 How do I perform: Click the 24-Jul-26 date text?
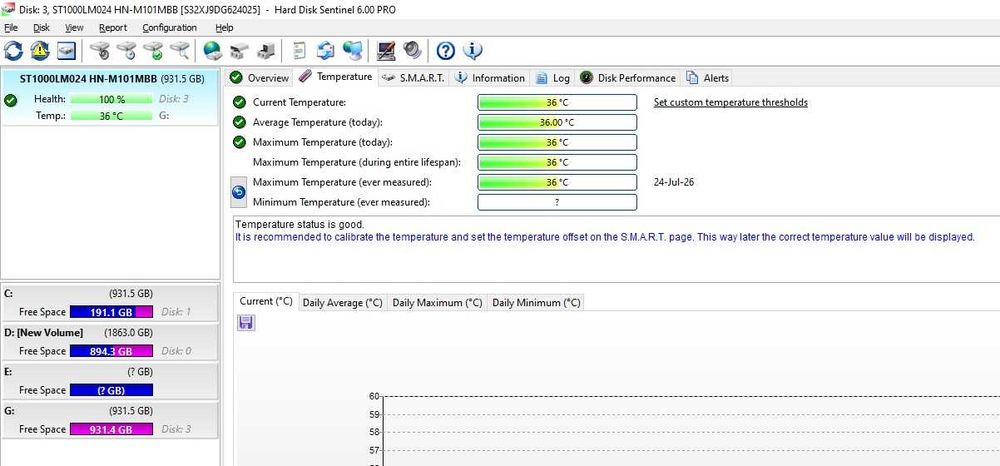point(673,182)
